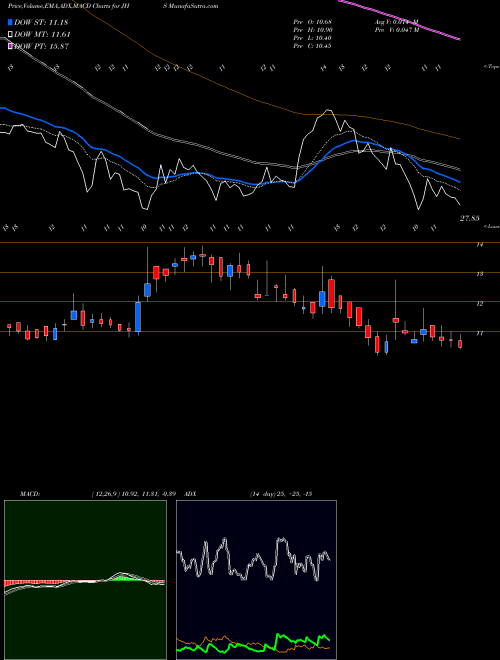Select the 'DOW MT: 11.61' legend text
The image size is (500, 660).
coord(42,35)
